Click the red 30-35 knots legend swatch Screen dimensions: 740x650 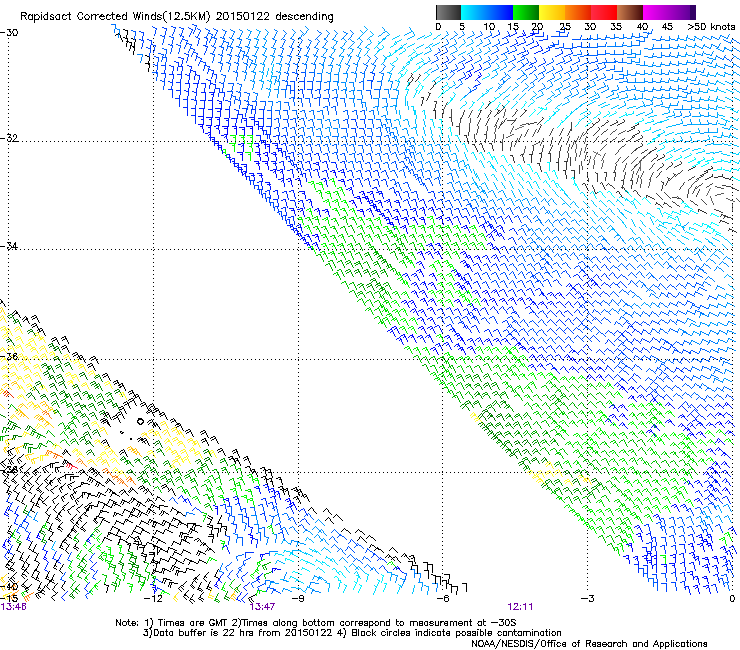604,12
